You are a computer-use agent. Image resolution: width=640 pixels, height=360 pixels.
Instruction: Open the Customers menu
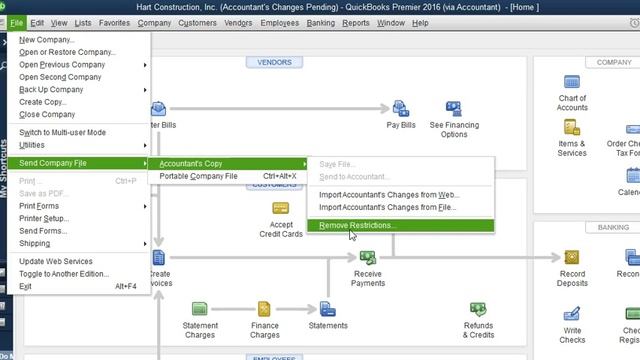198,23
